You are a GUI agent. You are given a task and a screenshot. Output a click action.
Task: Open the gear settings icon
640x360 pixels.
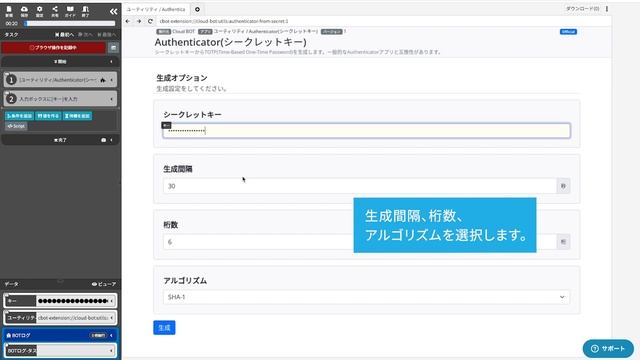pos(39,11)
